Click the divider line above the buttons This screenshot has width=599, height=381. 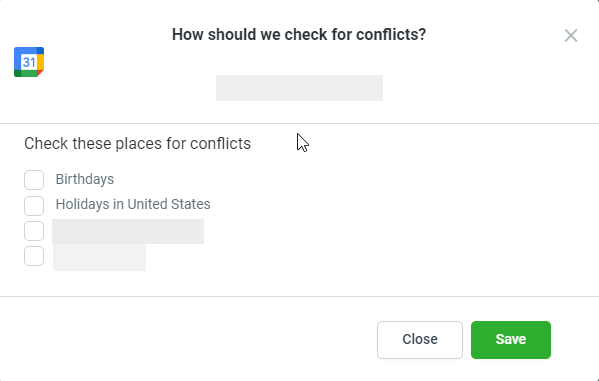tap(300, 296)
